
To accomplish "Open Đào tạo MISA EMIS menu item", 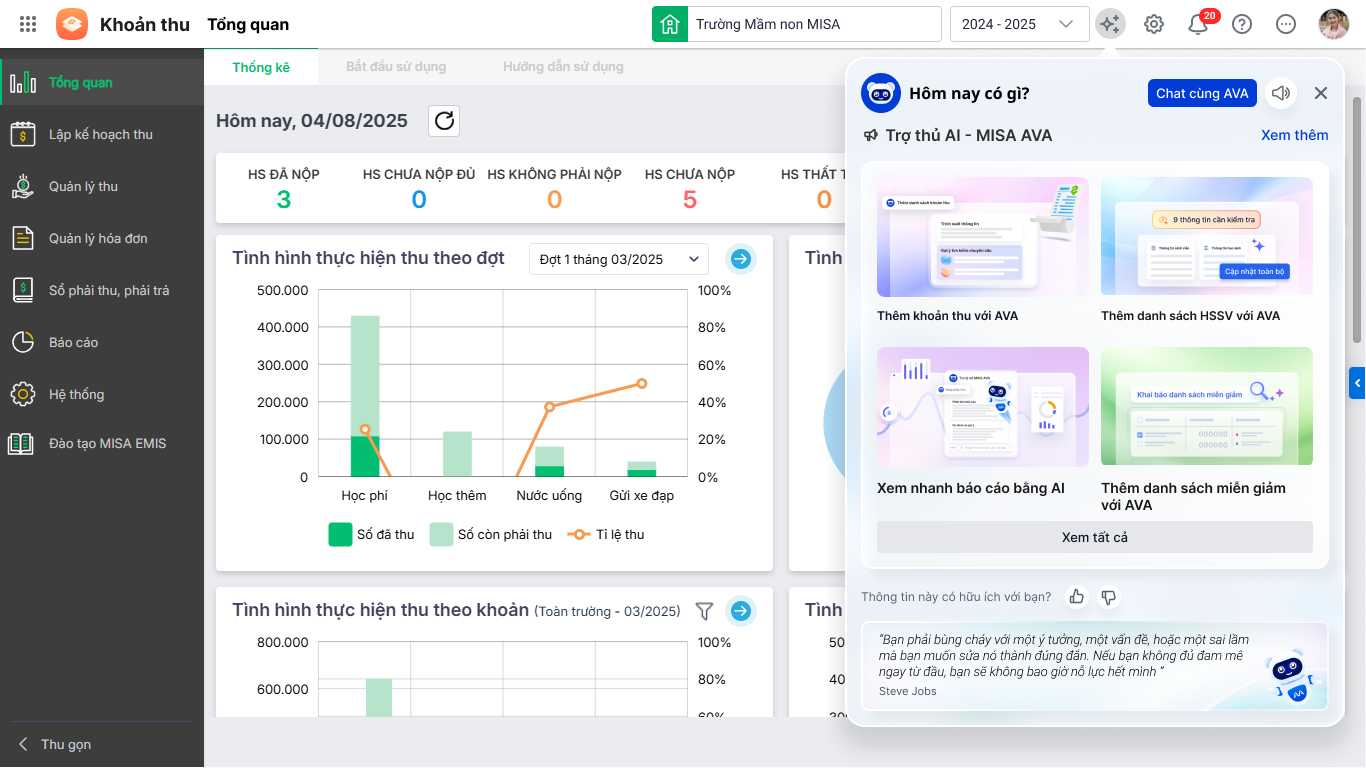I will pos(102,443).
